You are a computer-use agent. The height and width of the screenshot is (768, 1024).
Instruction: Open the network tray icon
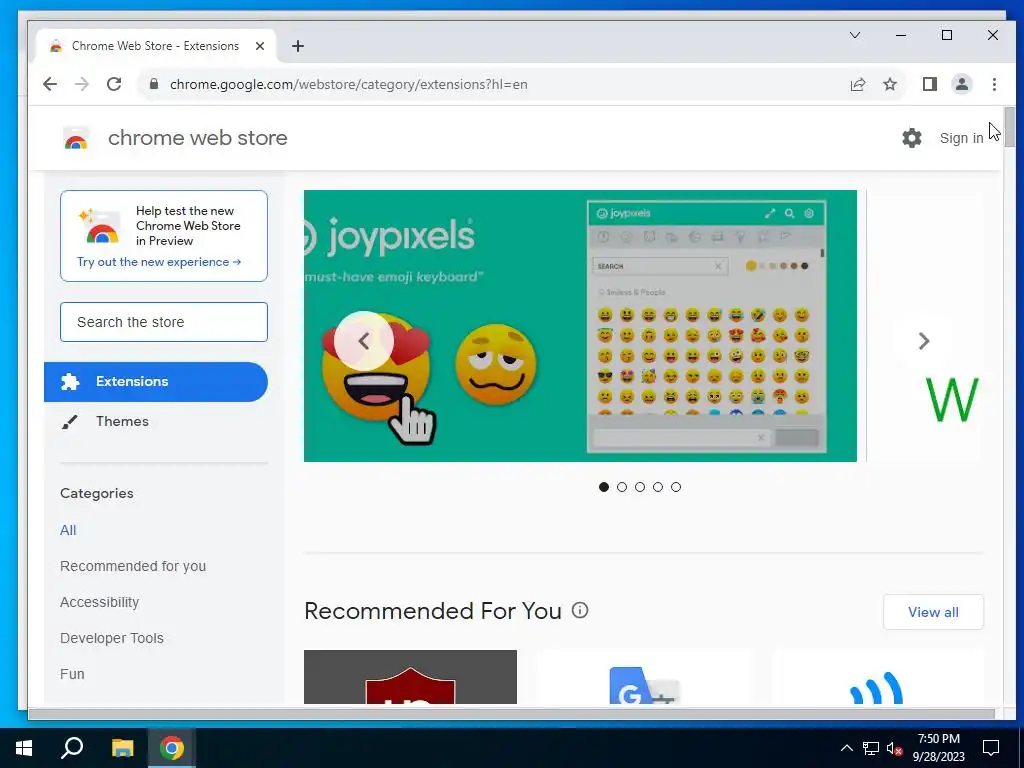(x=871, y=748)
